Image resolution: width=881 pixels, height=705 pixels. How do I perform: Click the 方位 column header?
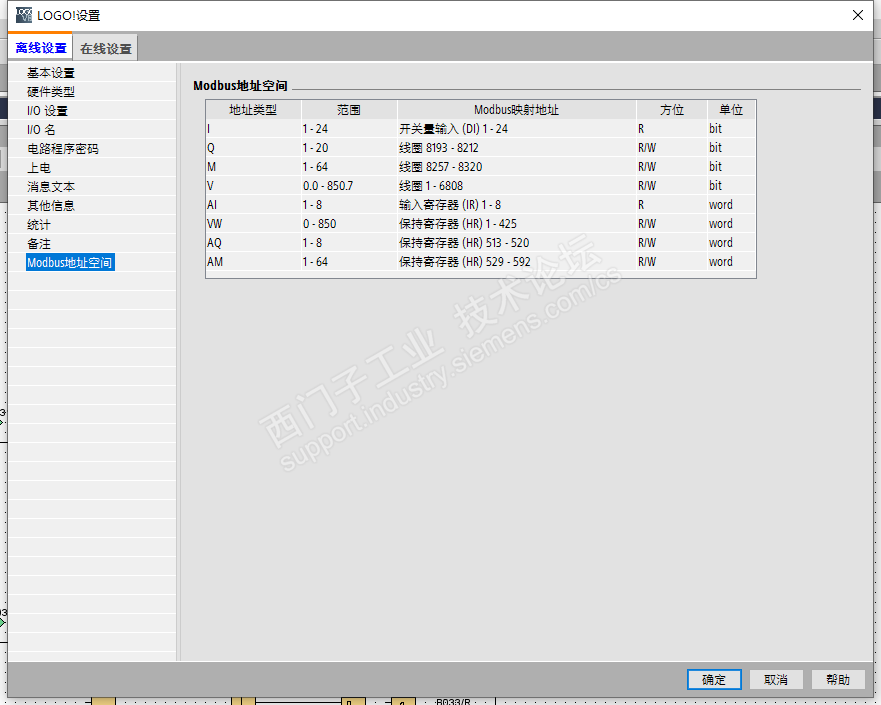671,110
